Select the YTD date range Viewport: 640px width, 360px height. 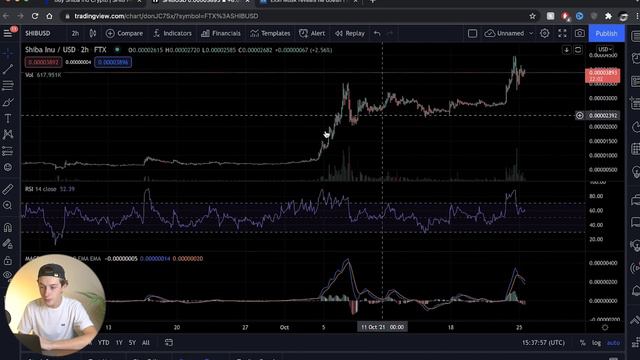(104, 342)
